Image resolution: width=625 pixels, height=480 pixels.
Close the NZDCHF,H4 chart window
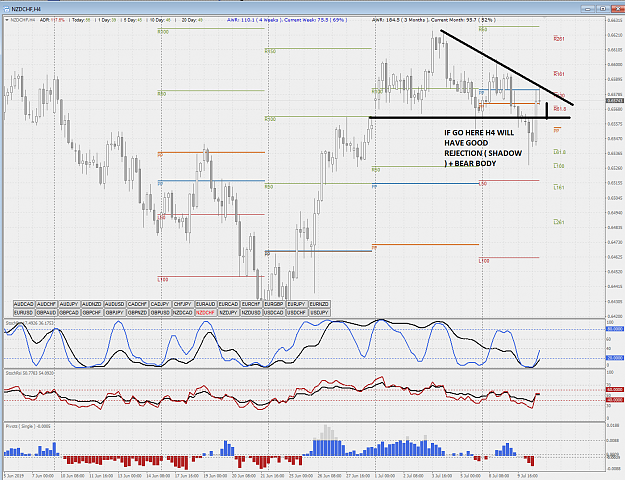pyautogui.click(x=616, y=8)
